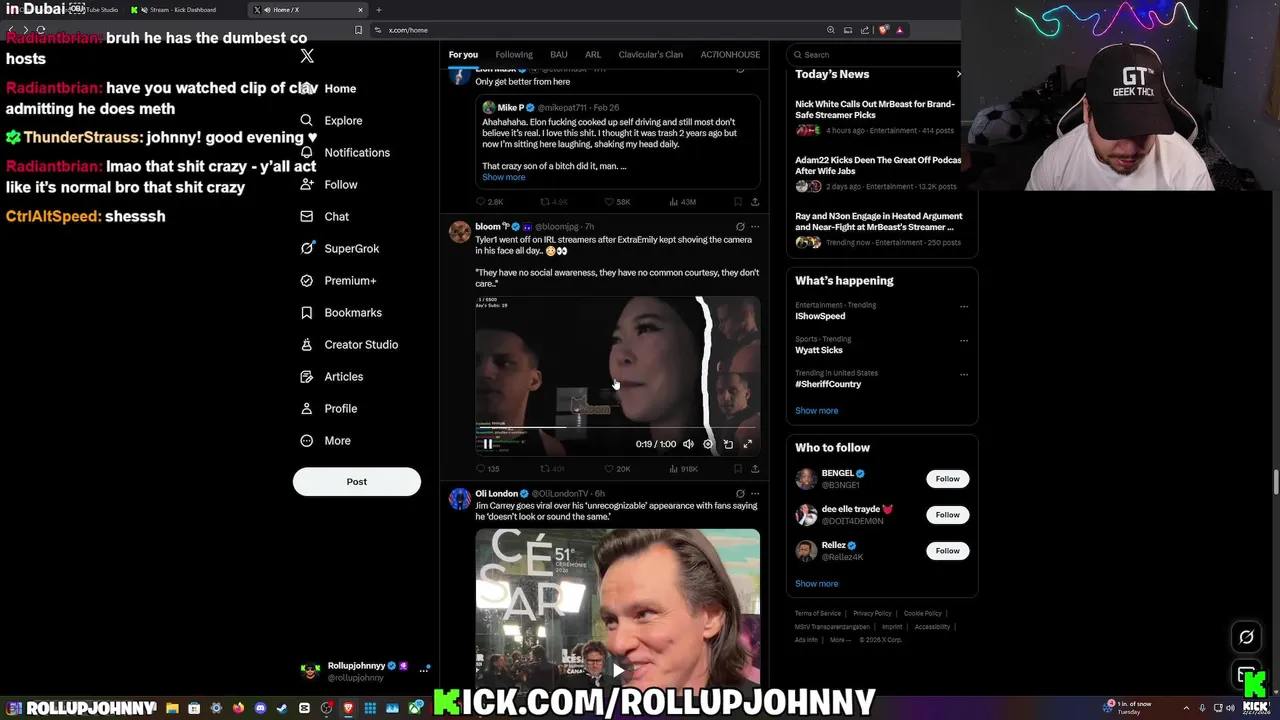Enter fullscreen on bloom video

(x=747, y=444)
